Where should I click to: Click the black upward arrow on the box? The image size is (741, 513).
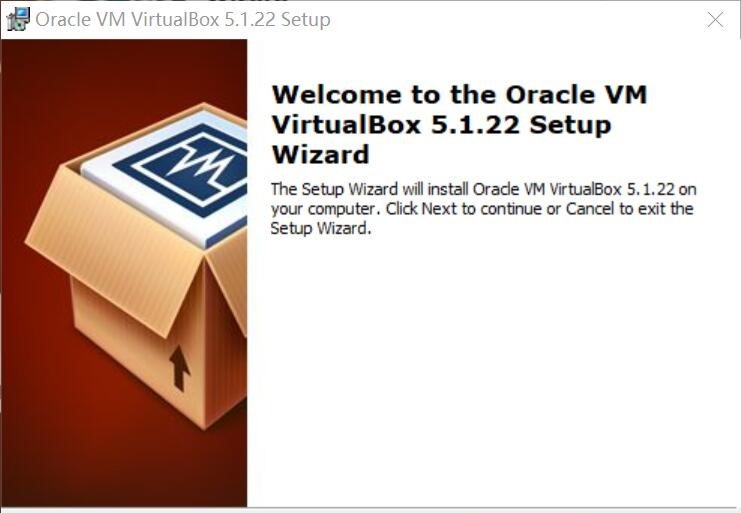[x=180, y=368]
